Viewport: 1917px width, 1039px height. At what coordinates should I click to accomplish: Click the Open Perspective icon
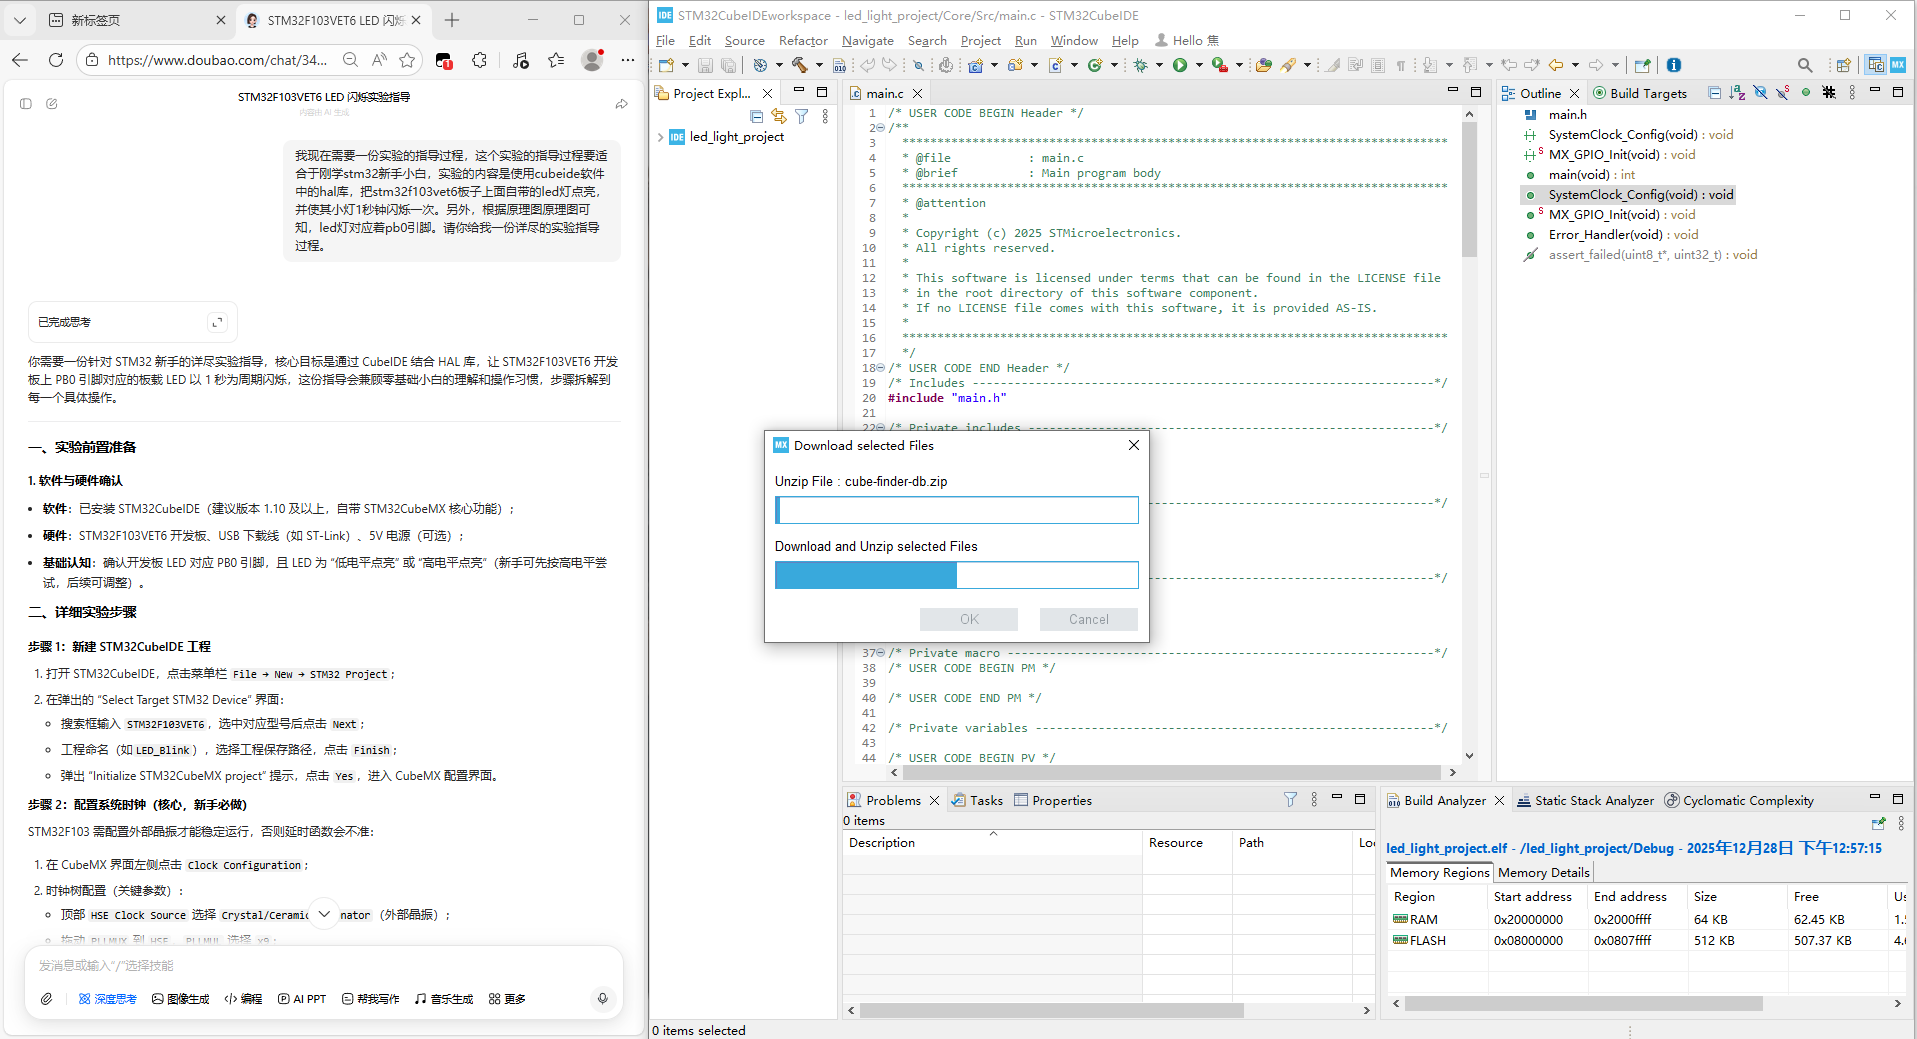(1843, 65)
